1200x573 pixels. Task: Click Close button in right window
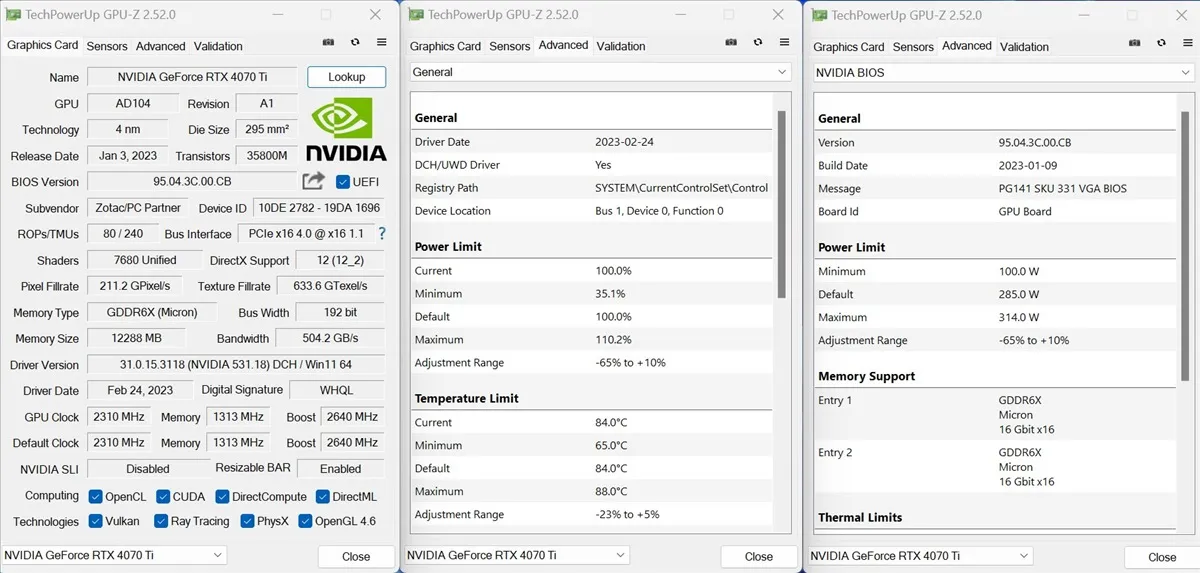pyautogui.click(x=1162, y=558)
